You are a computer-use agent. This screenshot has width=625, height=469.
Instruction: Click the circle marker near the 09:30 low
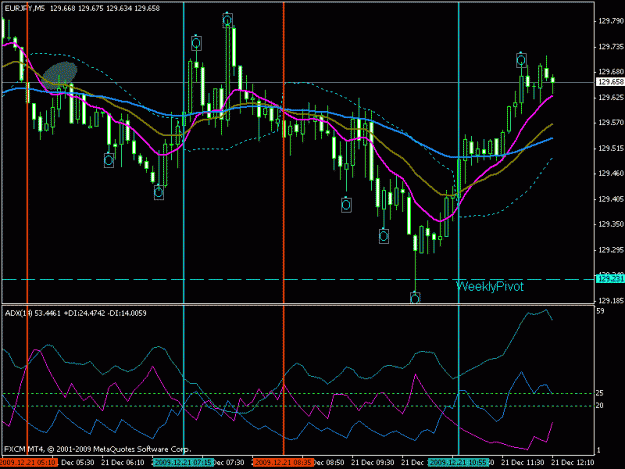(x=346, y=205)
